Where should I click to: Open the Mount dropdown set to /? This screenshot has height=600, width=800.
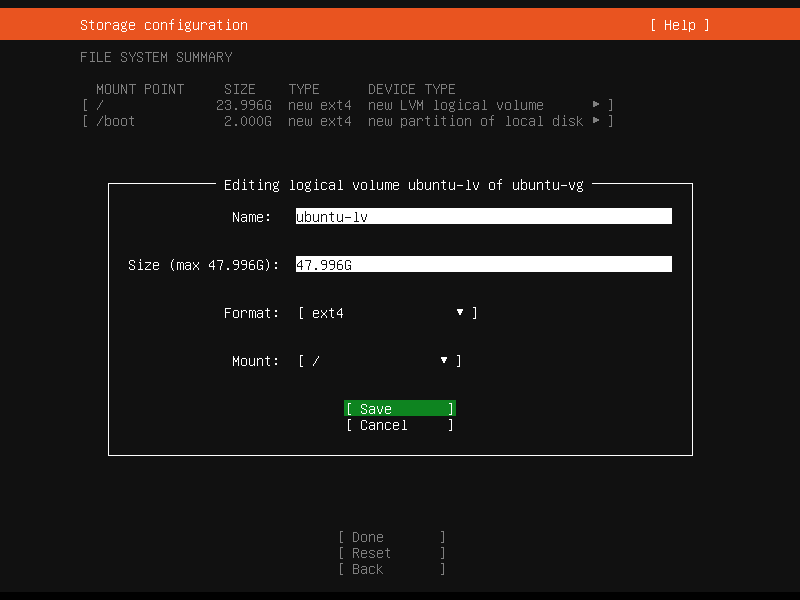coord(380,361)
